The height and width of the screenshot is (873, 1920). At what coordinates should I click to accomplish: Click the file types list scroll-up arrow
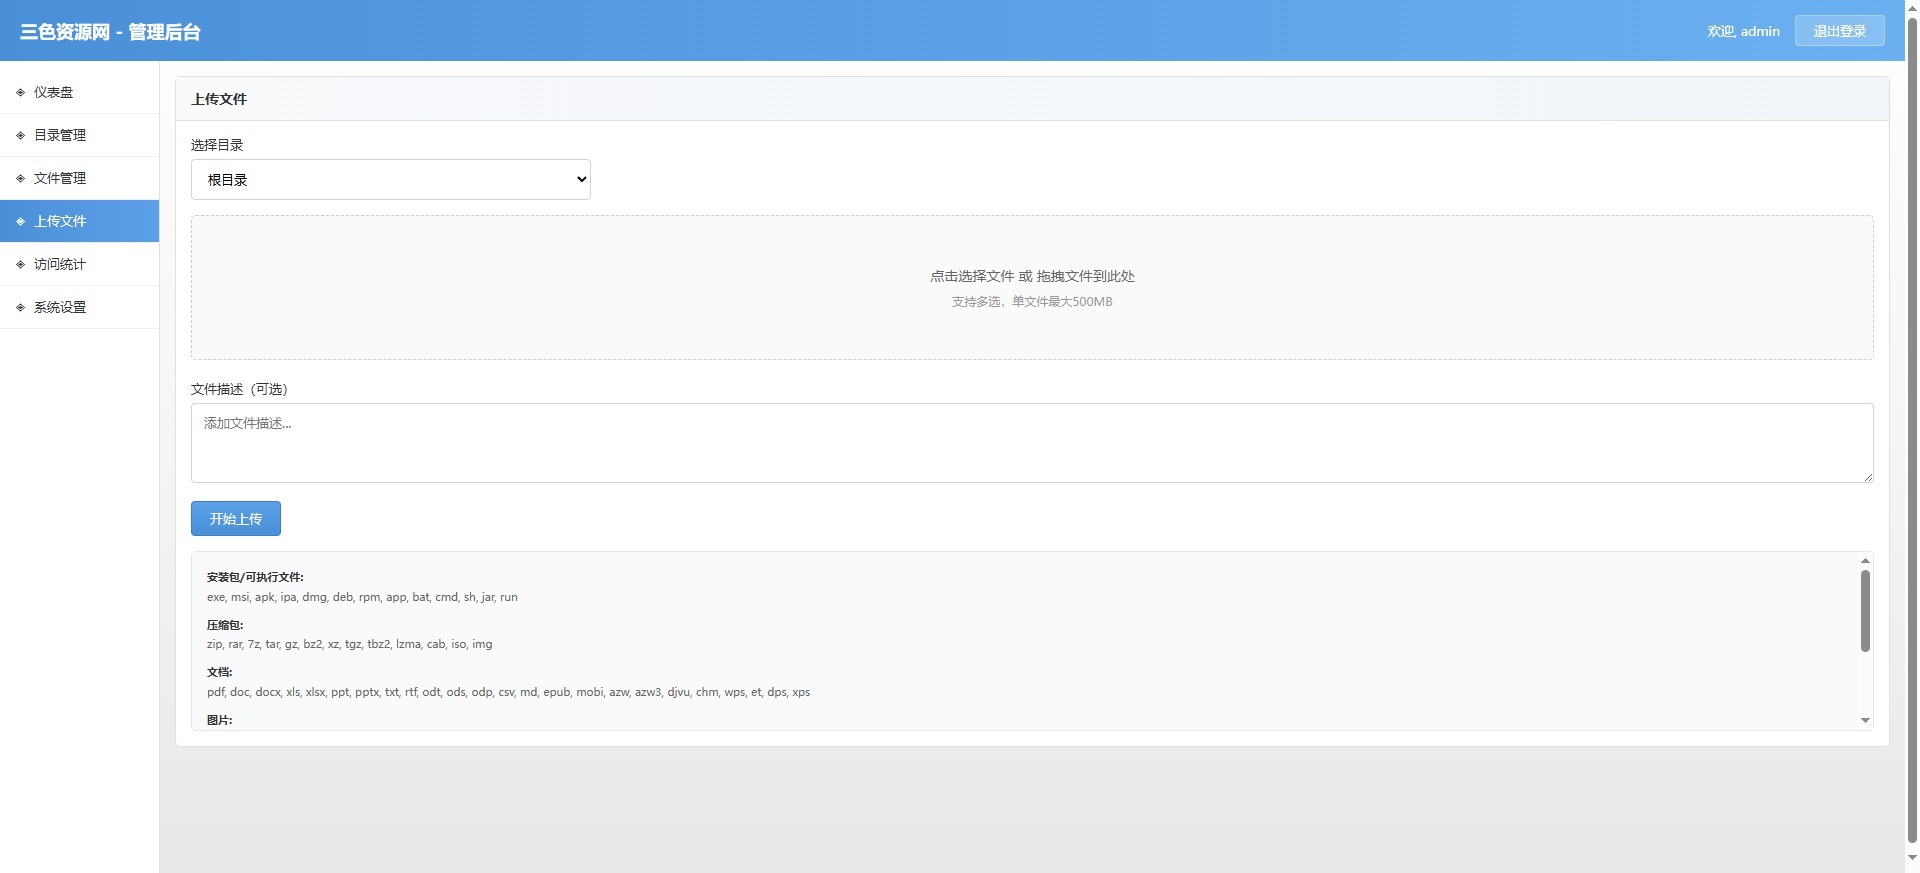[1865, 561]
